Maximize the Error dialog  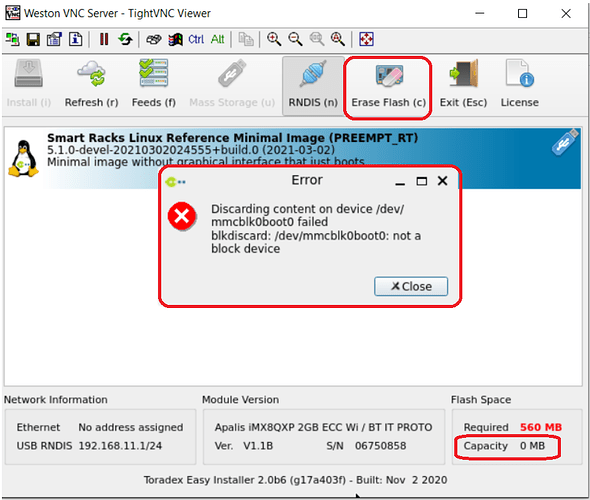[x=421, y=181]
